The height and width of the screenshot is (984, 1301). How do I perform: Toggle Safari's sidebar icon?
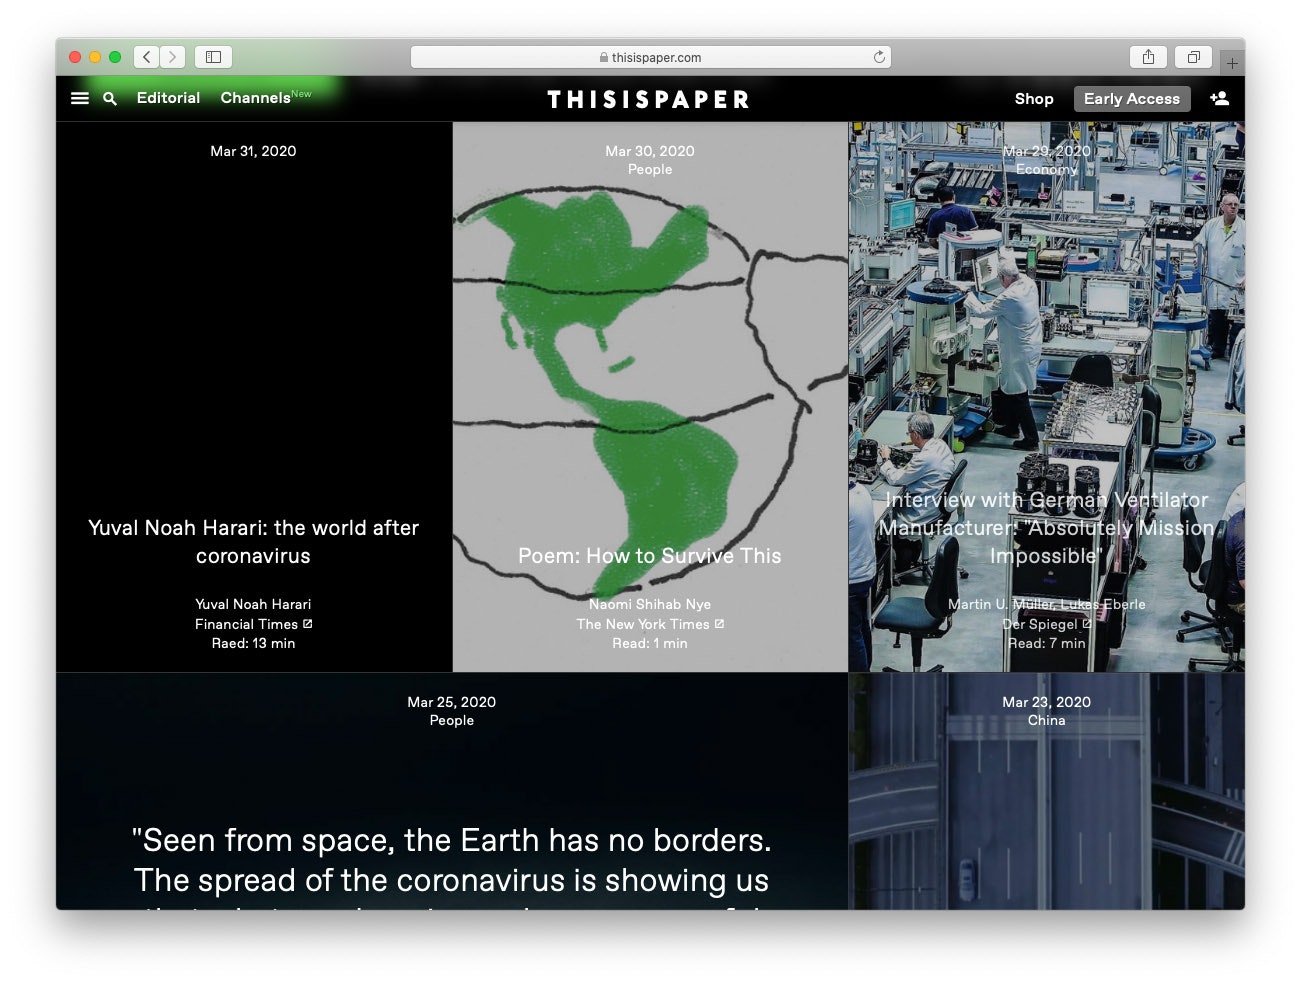(x=213, y=57)
